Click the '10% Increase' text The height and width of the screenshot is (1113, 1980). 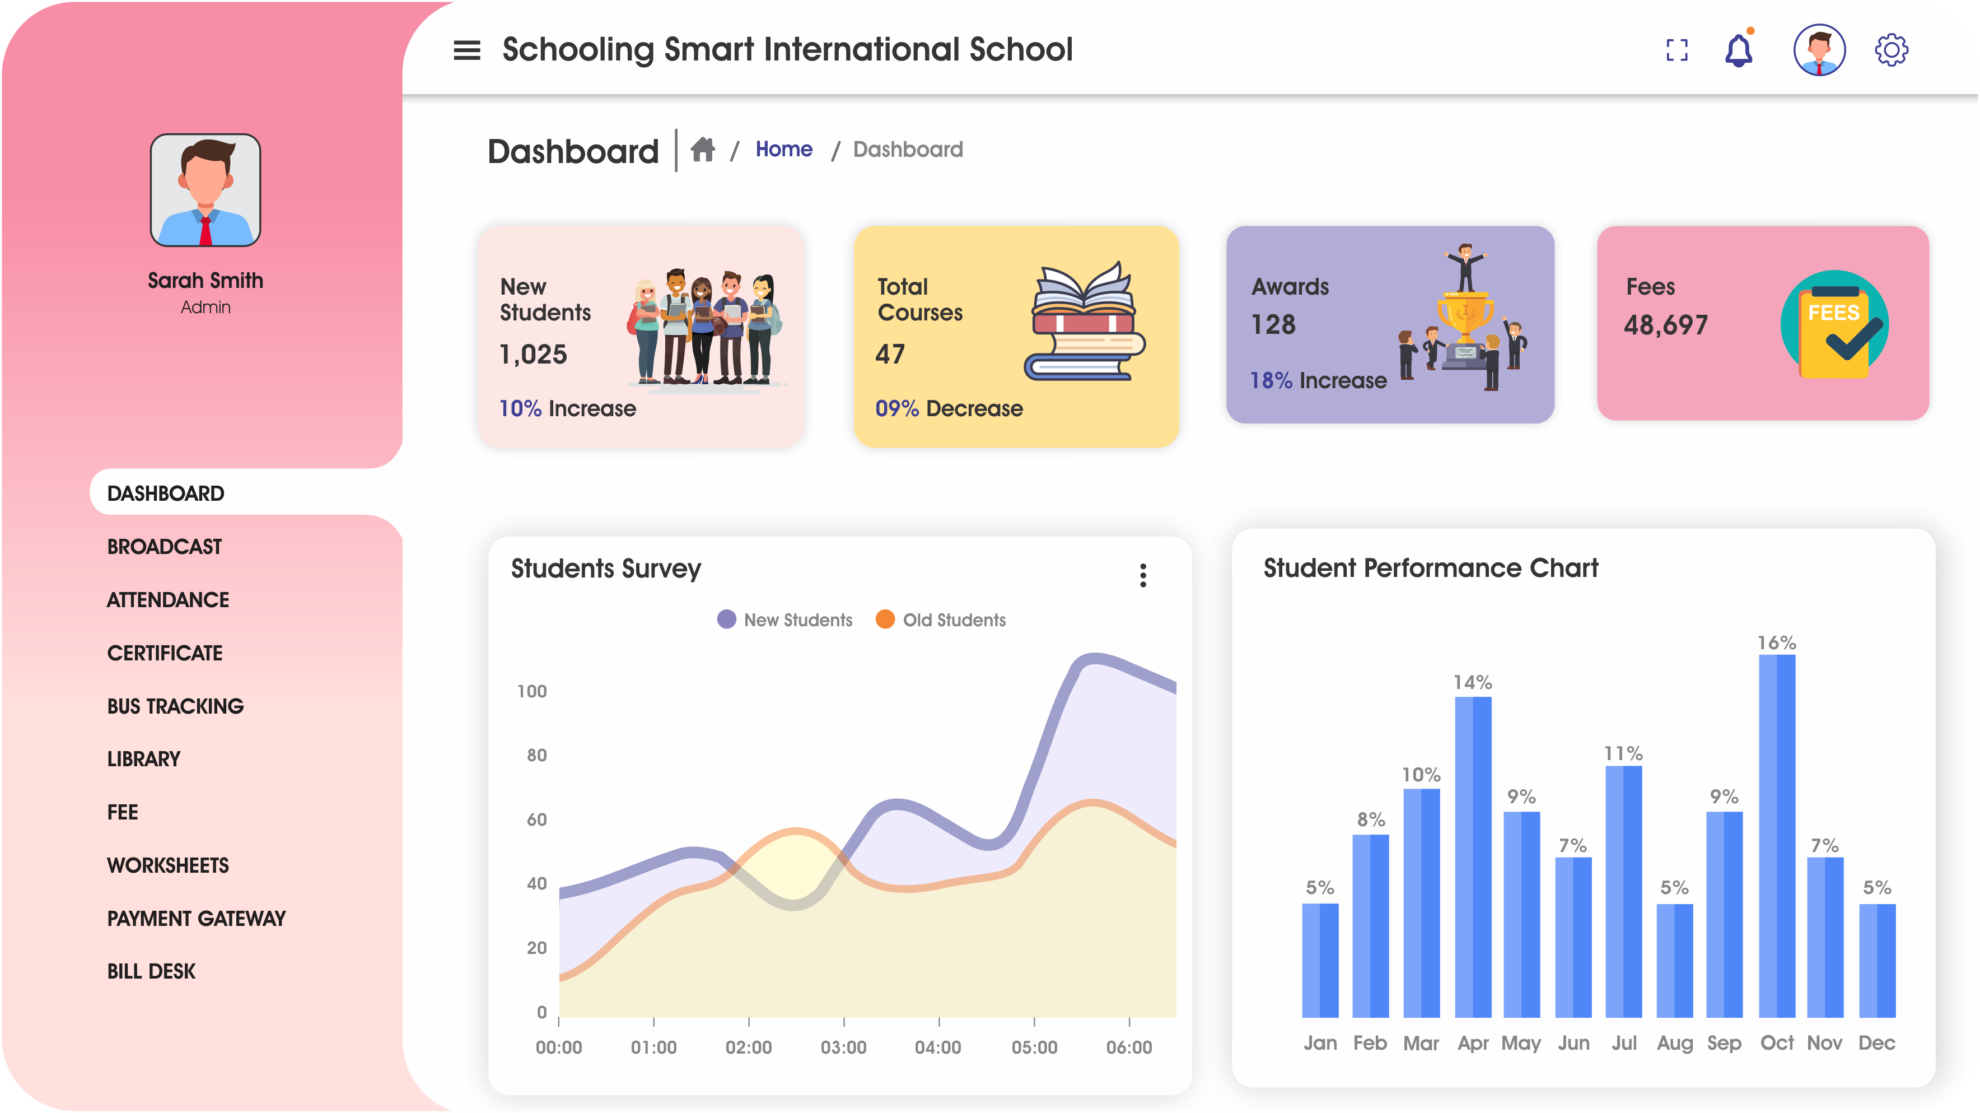tap(567, 408)
